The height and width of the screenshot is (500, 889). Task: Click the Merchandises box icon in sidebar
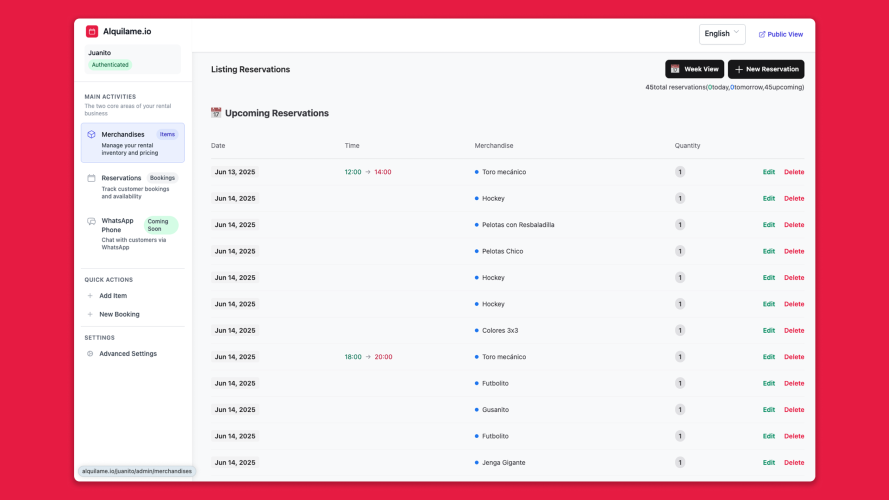click(91, 134)
